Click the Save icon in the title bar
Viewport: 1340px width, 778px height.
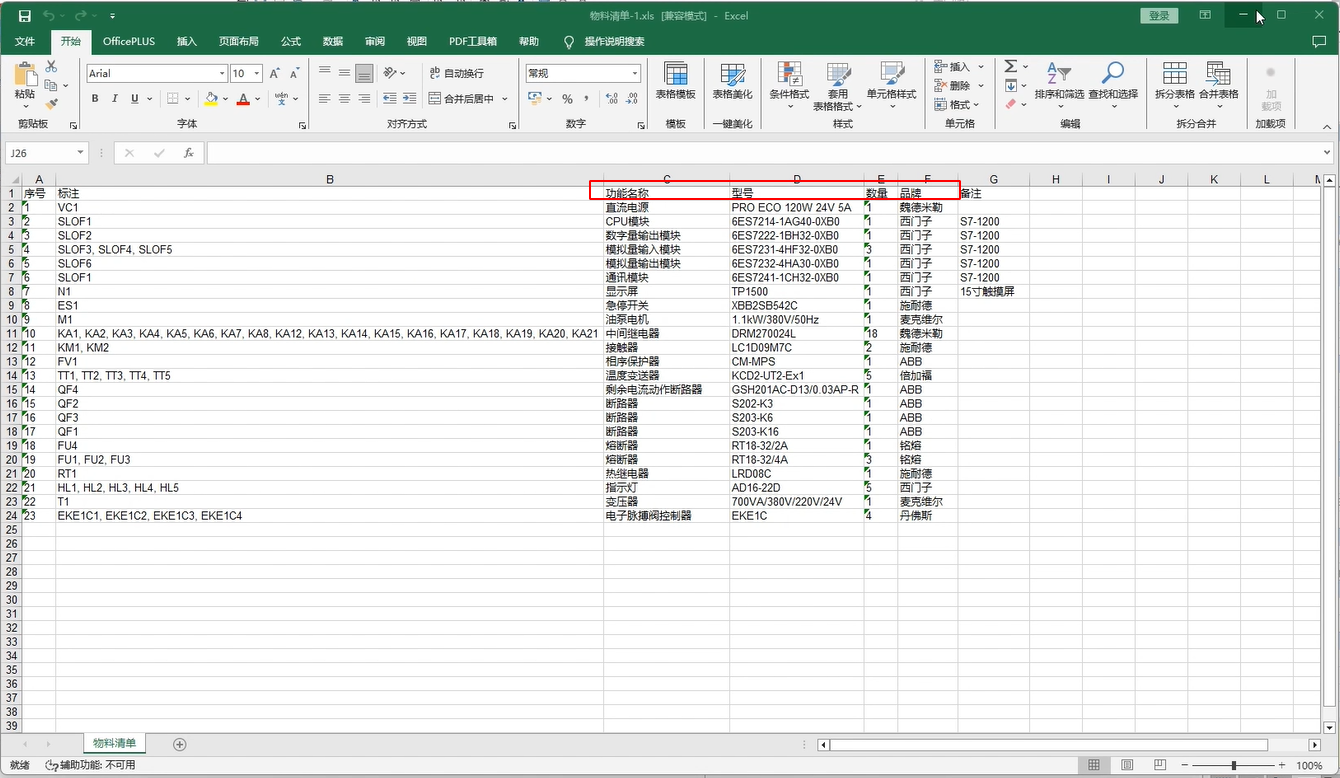[25, 16]
